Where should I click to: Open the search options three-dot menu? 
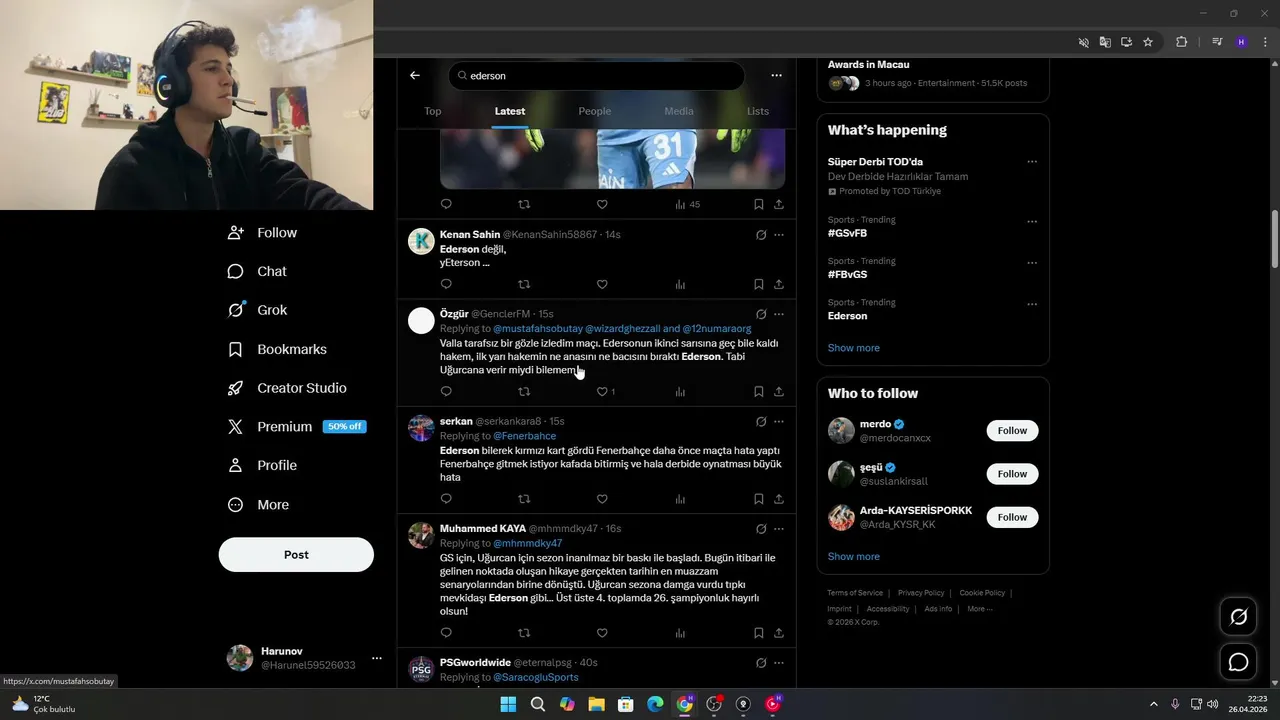tap(776, 75)
